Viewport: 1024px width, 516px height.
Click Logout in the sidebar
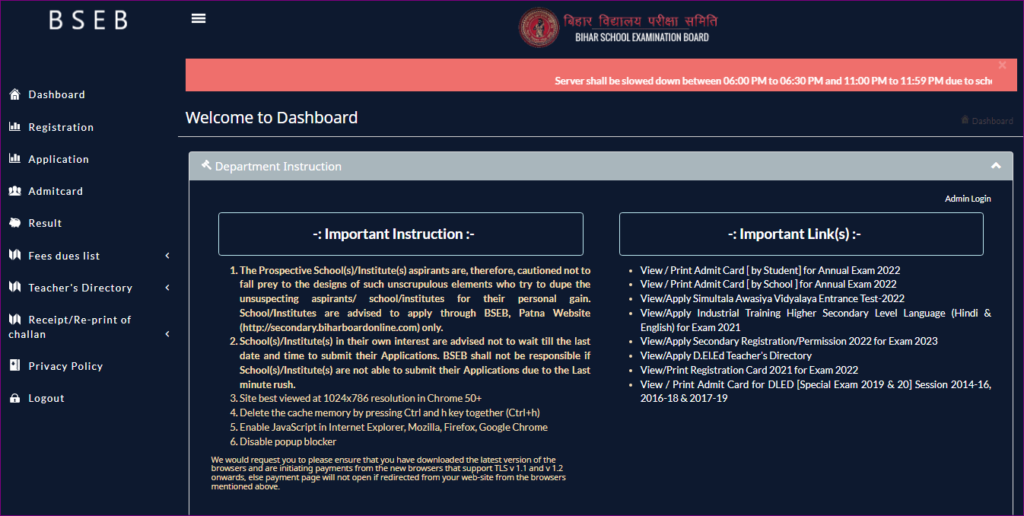46,398
